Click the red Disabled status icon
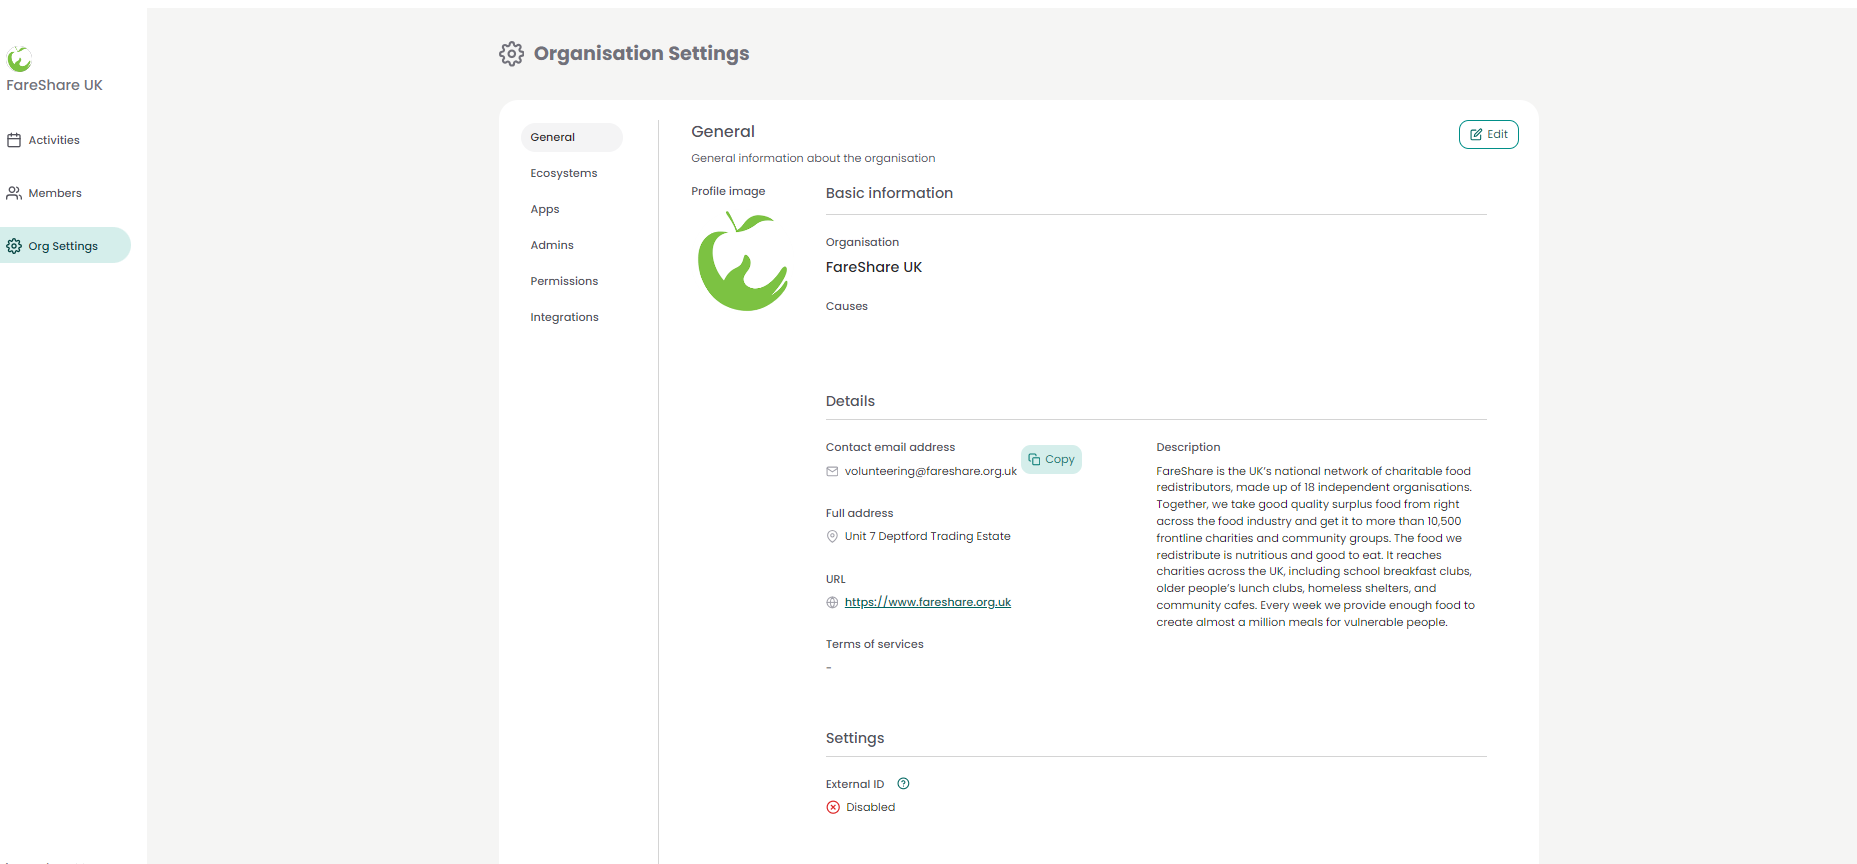 tap(833, 807)
